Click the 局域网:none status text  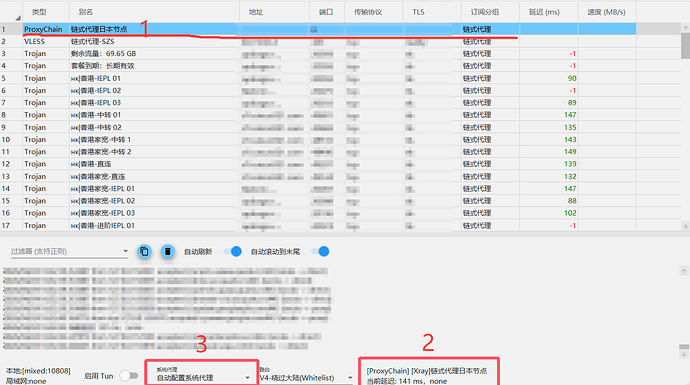[26, 381]
